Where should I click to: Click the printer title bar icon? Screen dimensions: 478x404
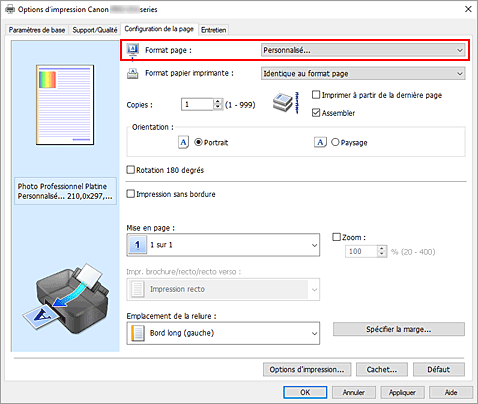pyautogui.click(x=10, y=9)
